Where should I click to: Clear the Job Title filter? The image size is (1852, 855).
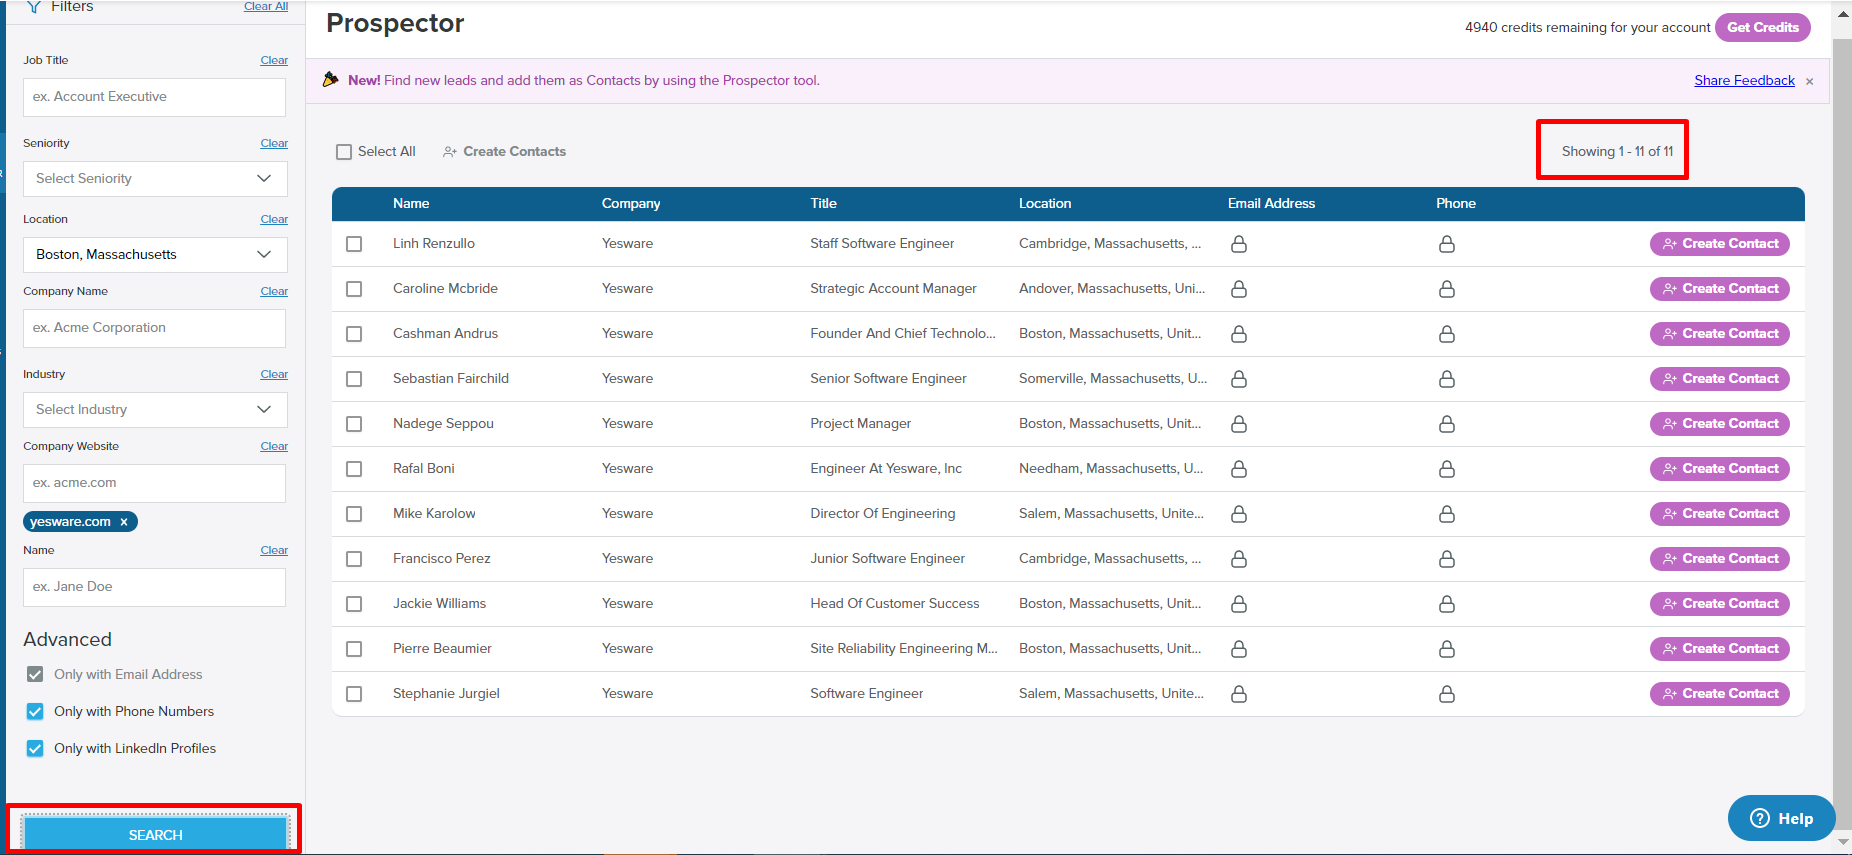(x=274, y=60)
